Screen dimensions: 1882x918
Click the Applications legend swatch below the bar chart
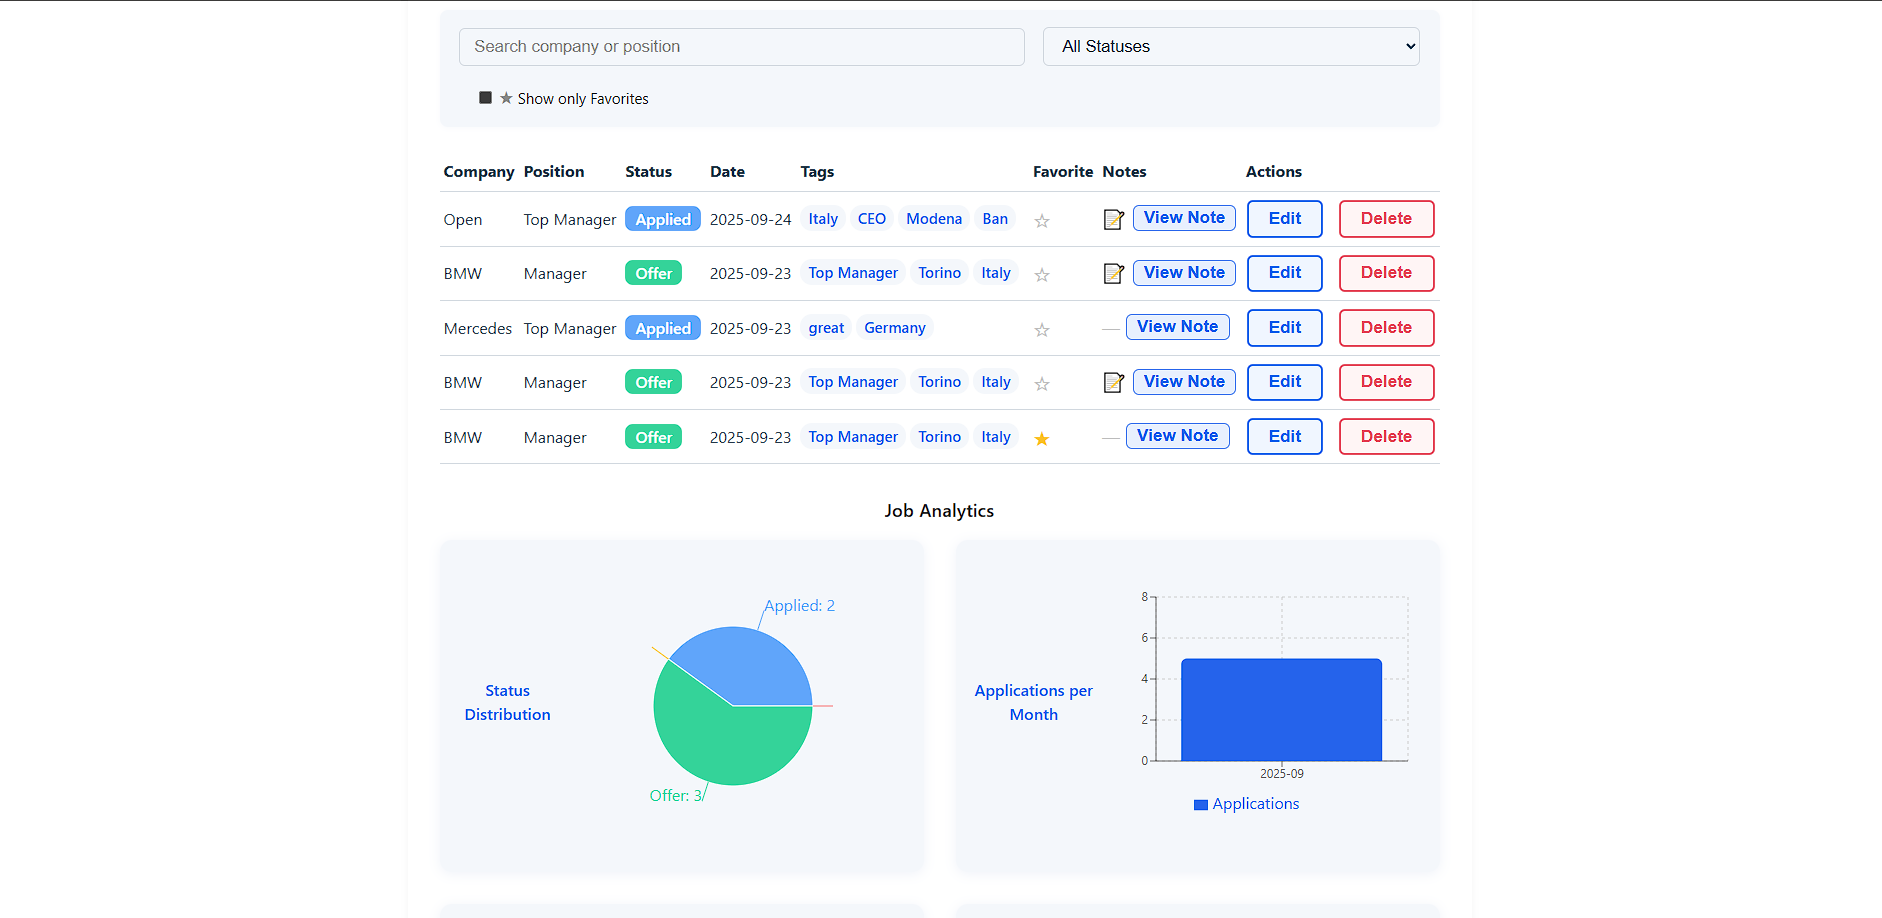pyautogui.click(x=1200, y=804)
